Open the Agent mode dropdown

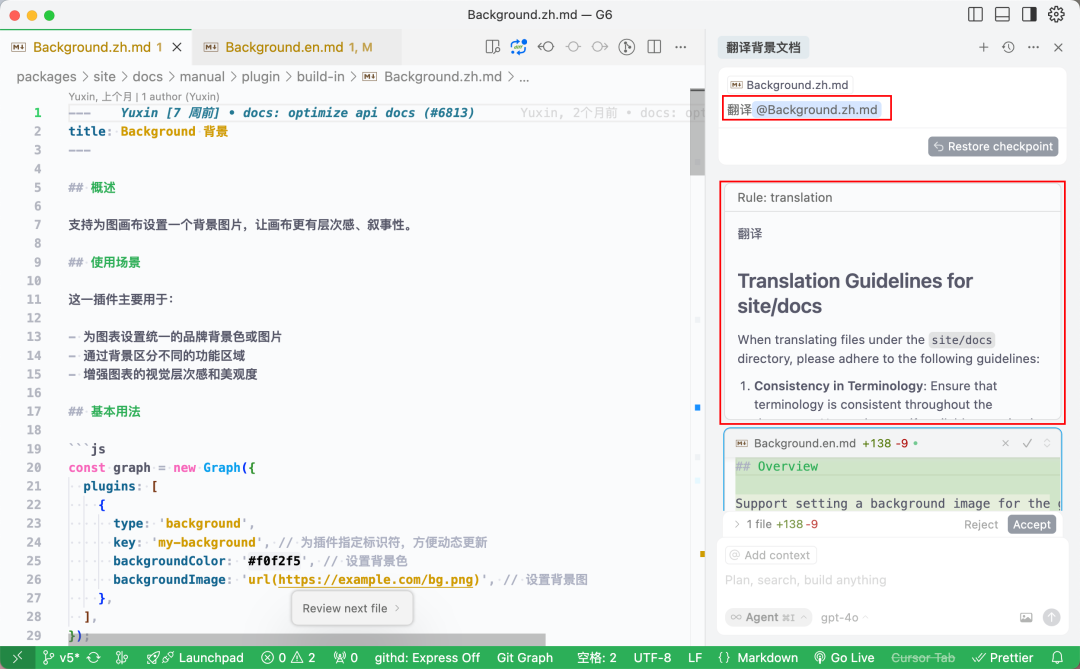(769, 617)
